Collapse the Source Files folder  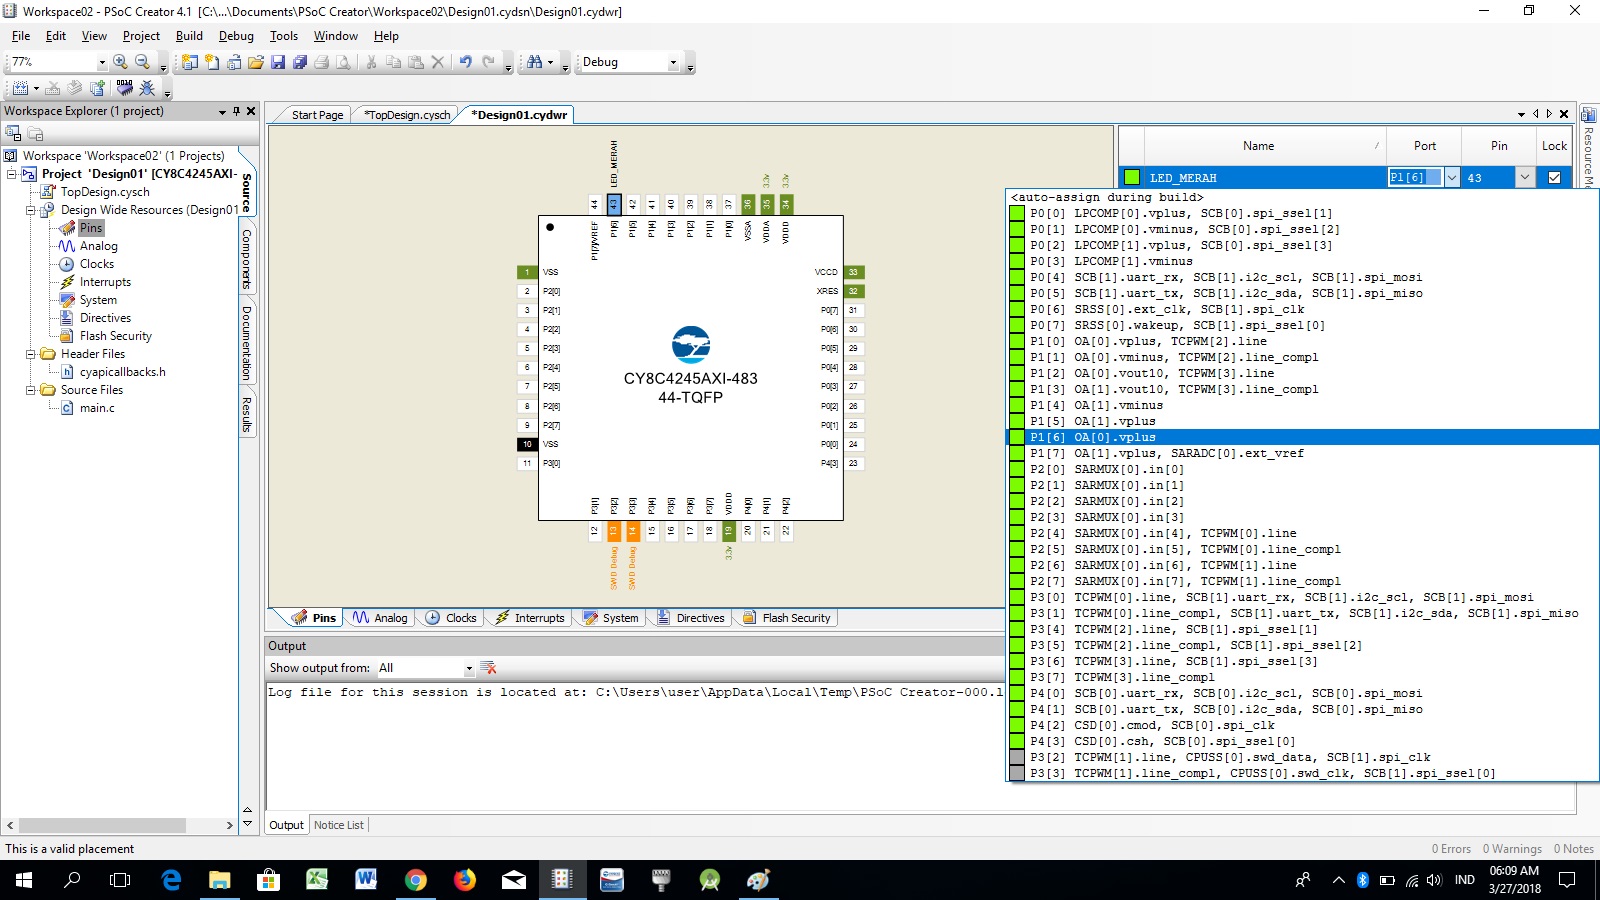pyautogui.click(x=31, y=390)
